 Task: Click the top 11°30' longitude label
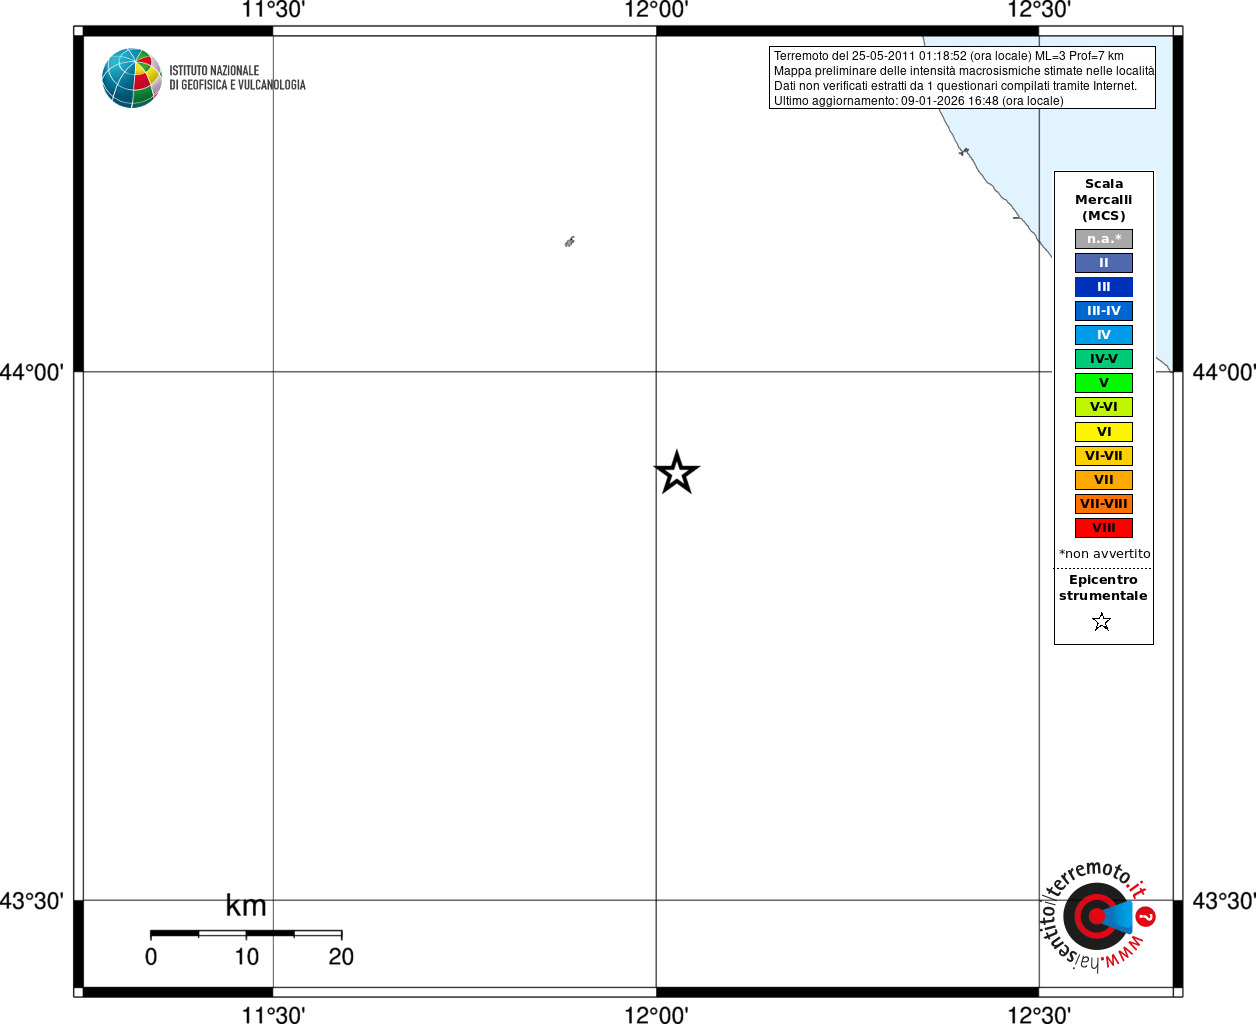pos(274,10)
